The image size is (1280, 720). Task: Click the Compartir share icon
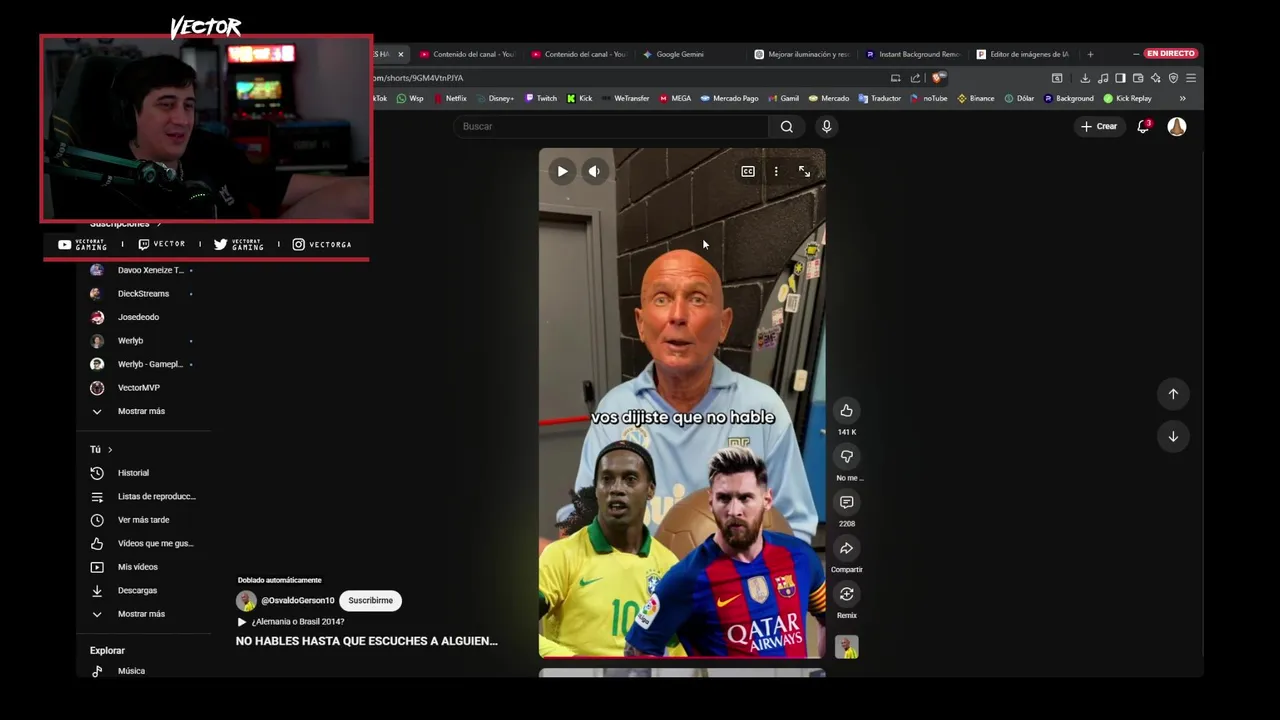coord(846,548)
